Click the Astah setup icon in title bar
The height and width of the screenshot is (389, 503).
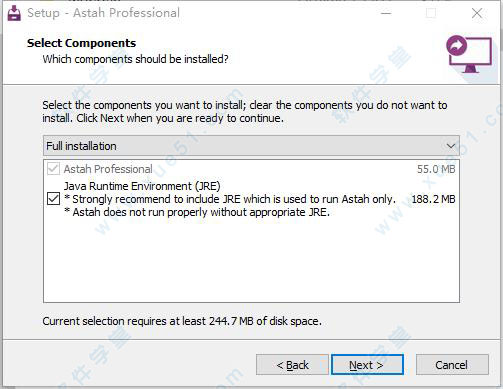point(14,13)
